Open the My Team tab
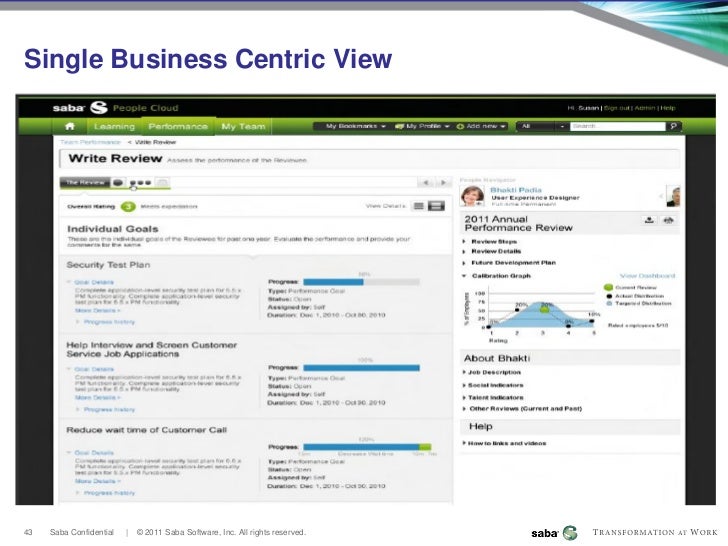The width and height of the screenshot is (728, 546). tap(243, 126)
